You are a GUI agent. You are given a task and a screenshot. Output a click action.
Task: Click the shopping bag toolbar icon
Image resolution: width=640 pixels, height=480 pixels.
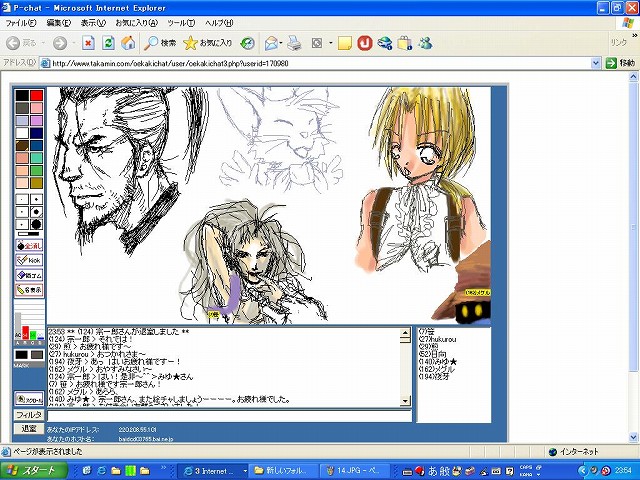[x=404, y=43]
